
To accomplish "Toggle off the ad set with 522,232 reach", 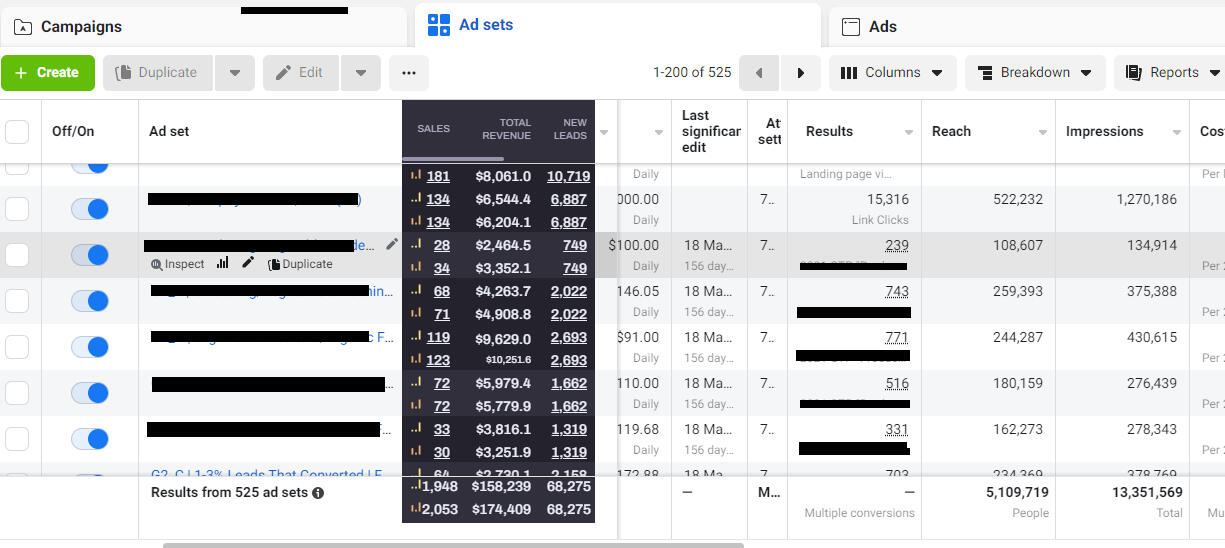I will coord(90,209).
